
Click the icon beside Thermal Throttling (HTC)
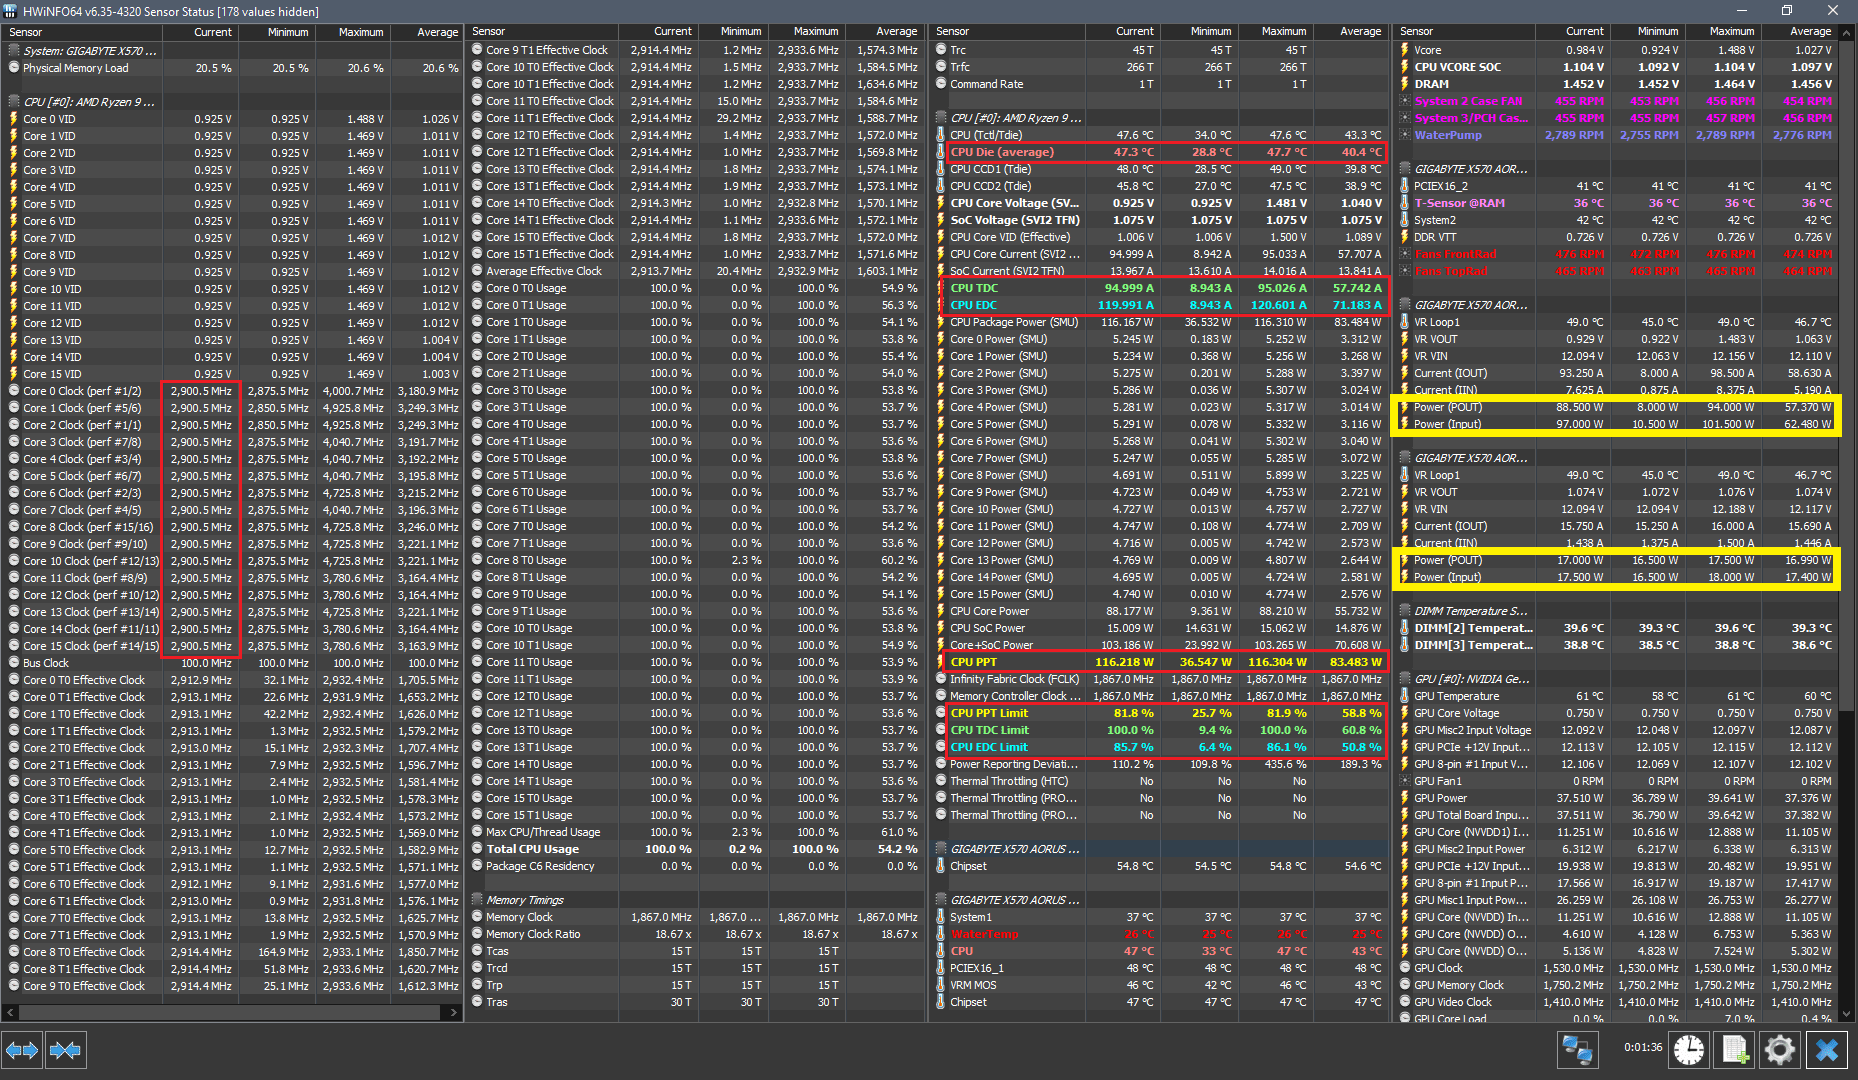tap(941, 781)
